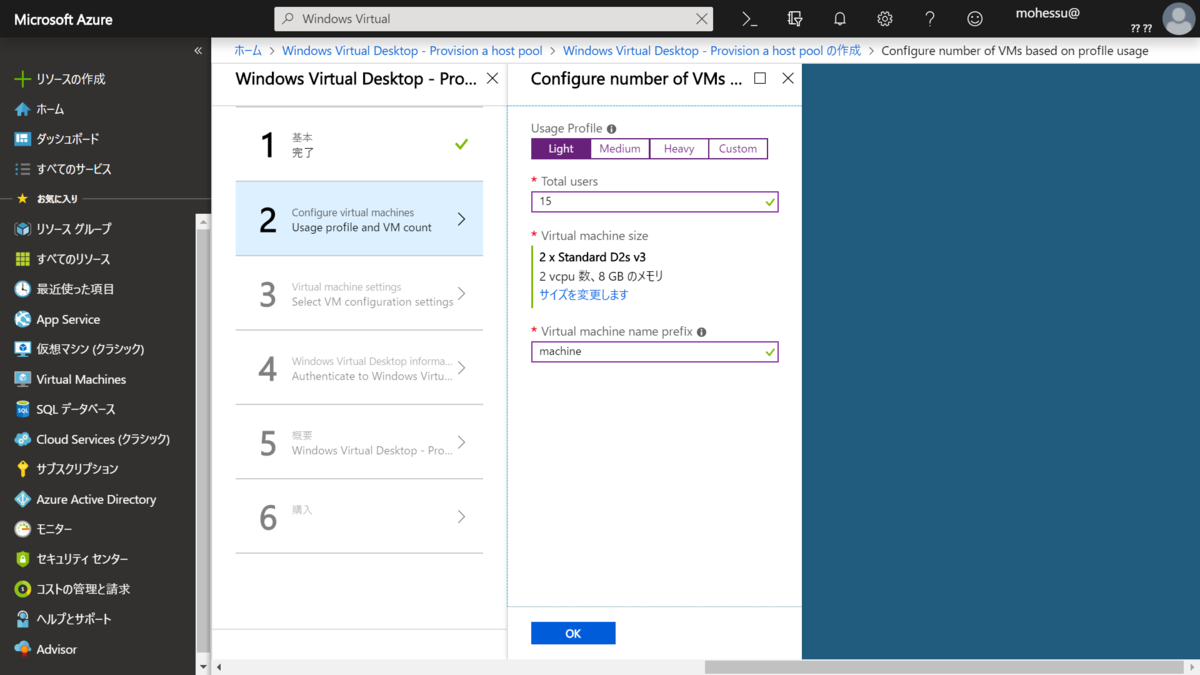Select the Medium usage profile

coord(620,149)
